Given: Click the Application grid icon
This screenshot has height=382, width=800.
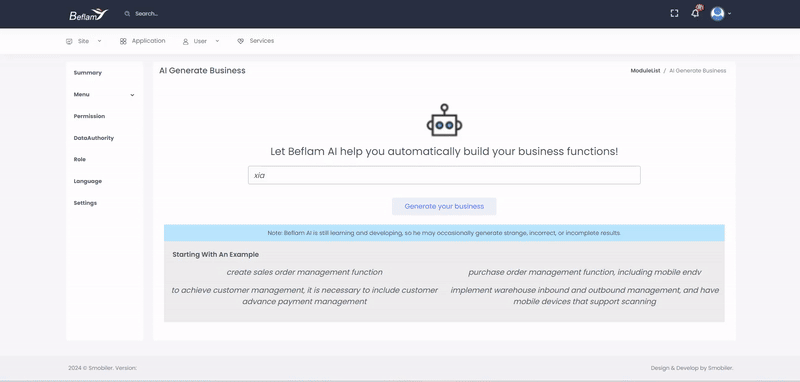Looking at the screenshot, I should tap(123, 41).
